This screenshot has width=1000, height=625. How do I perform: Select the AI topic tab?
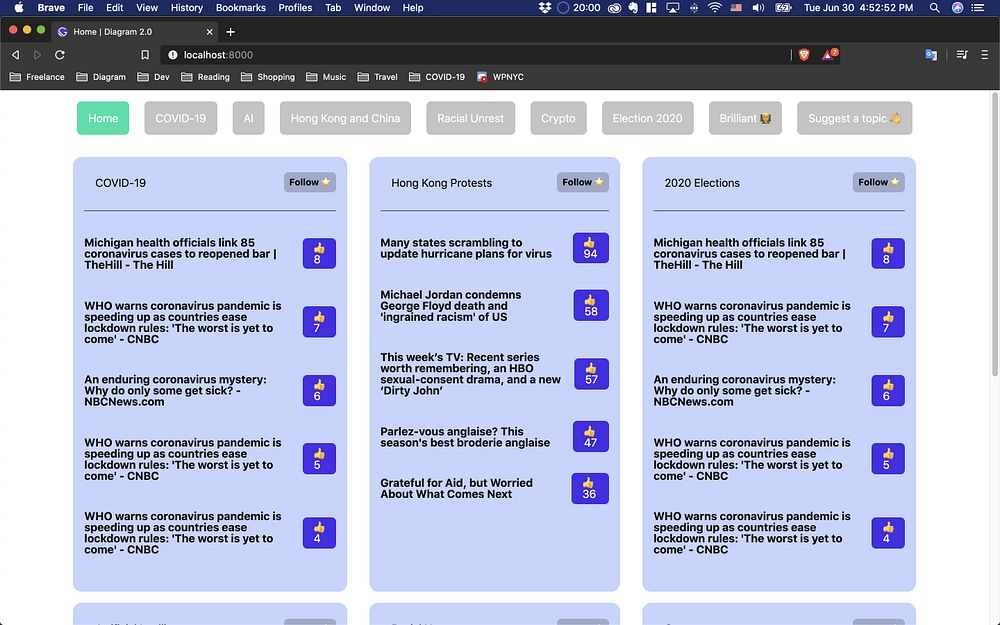click(248, 118)
